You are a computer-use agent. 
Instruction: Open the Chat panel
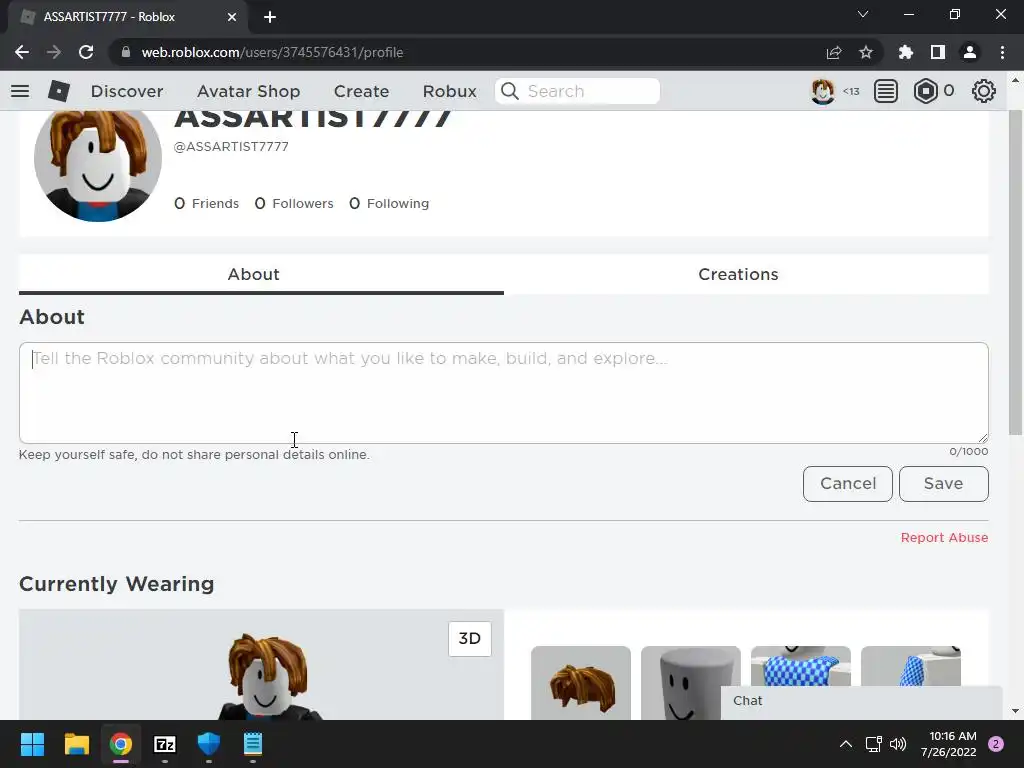[x=861, y=703]
